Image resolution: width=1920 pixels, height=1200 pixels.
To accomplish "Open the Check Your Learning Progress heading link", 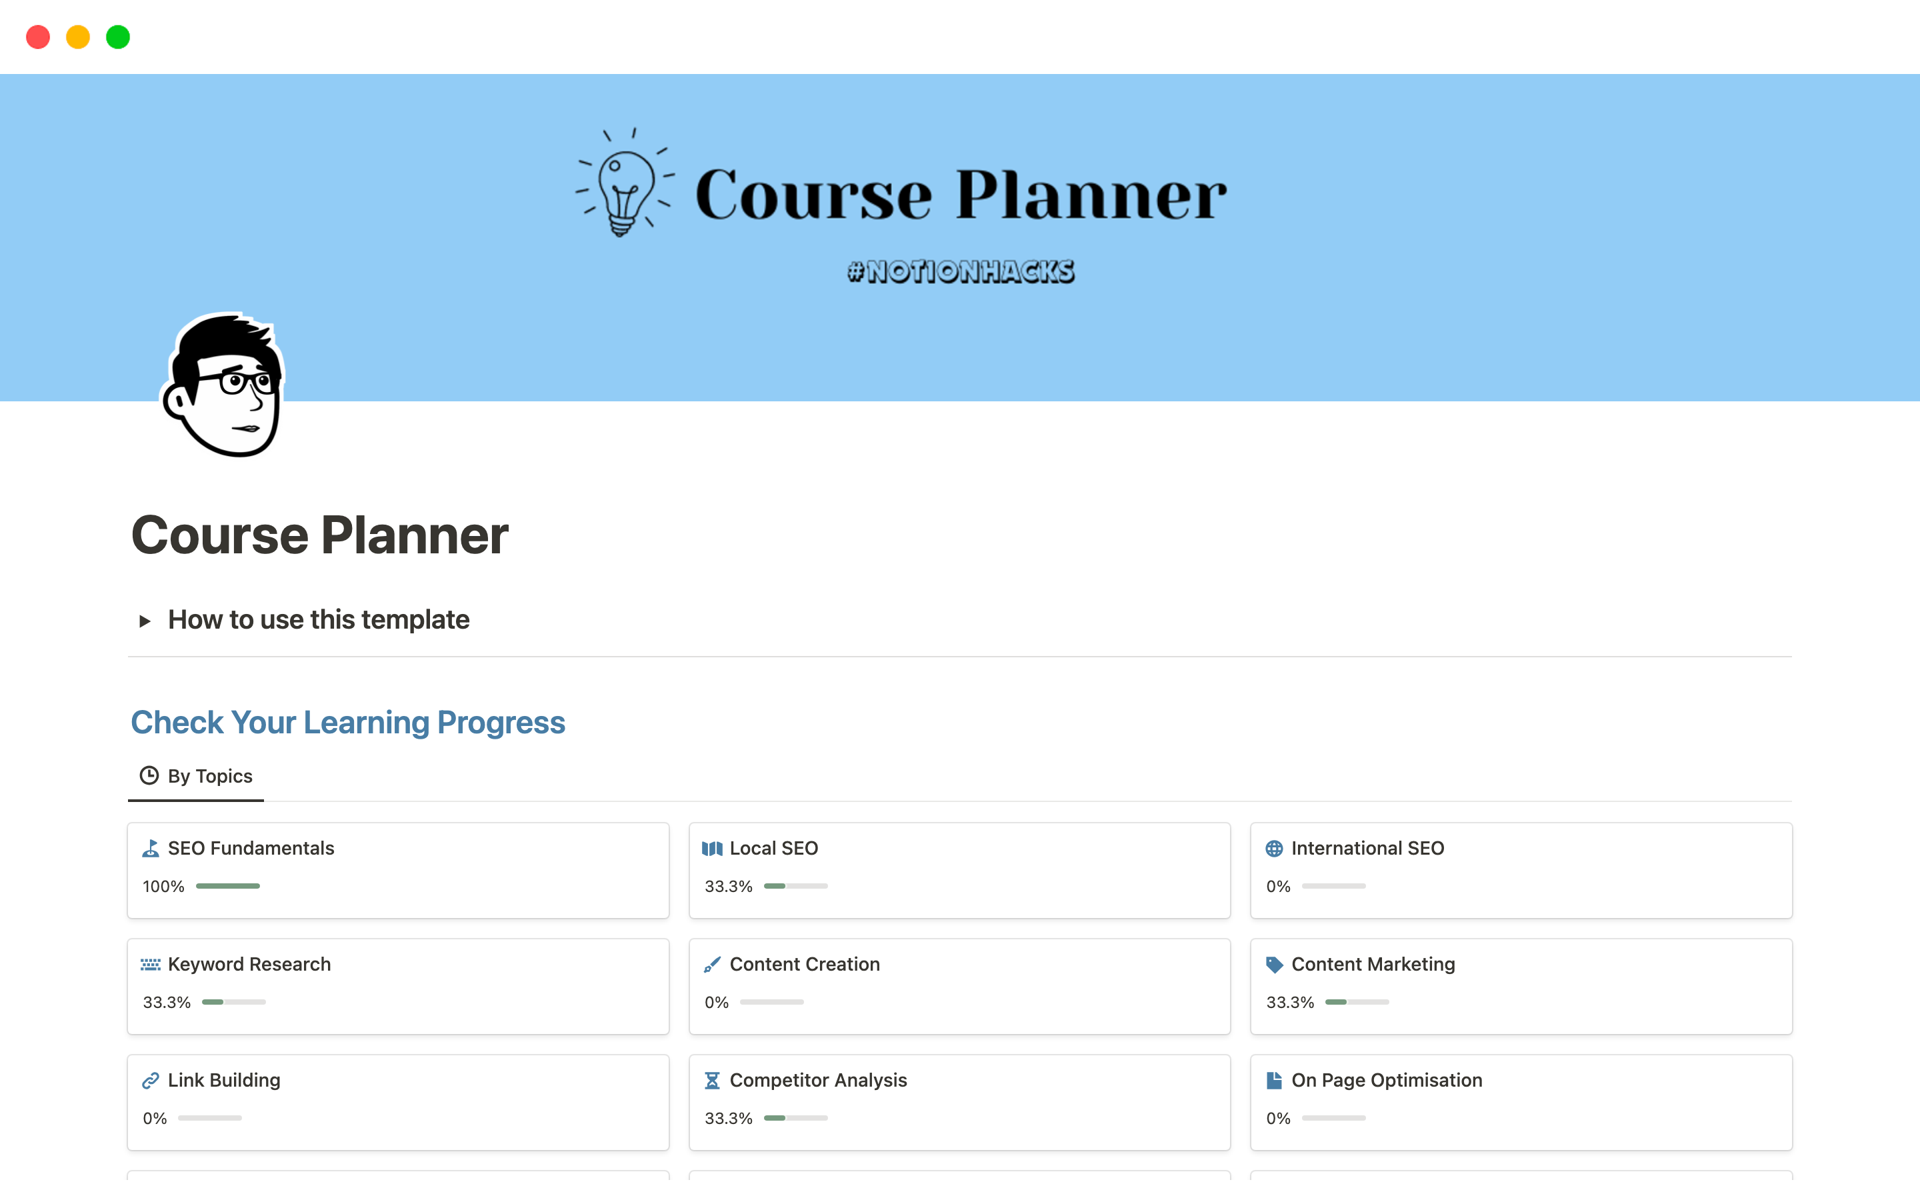I will (348, 722).
